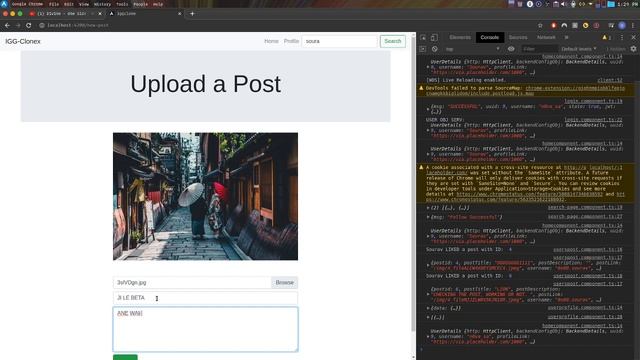Close the DevTools panel

coord(633,38)
